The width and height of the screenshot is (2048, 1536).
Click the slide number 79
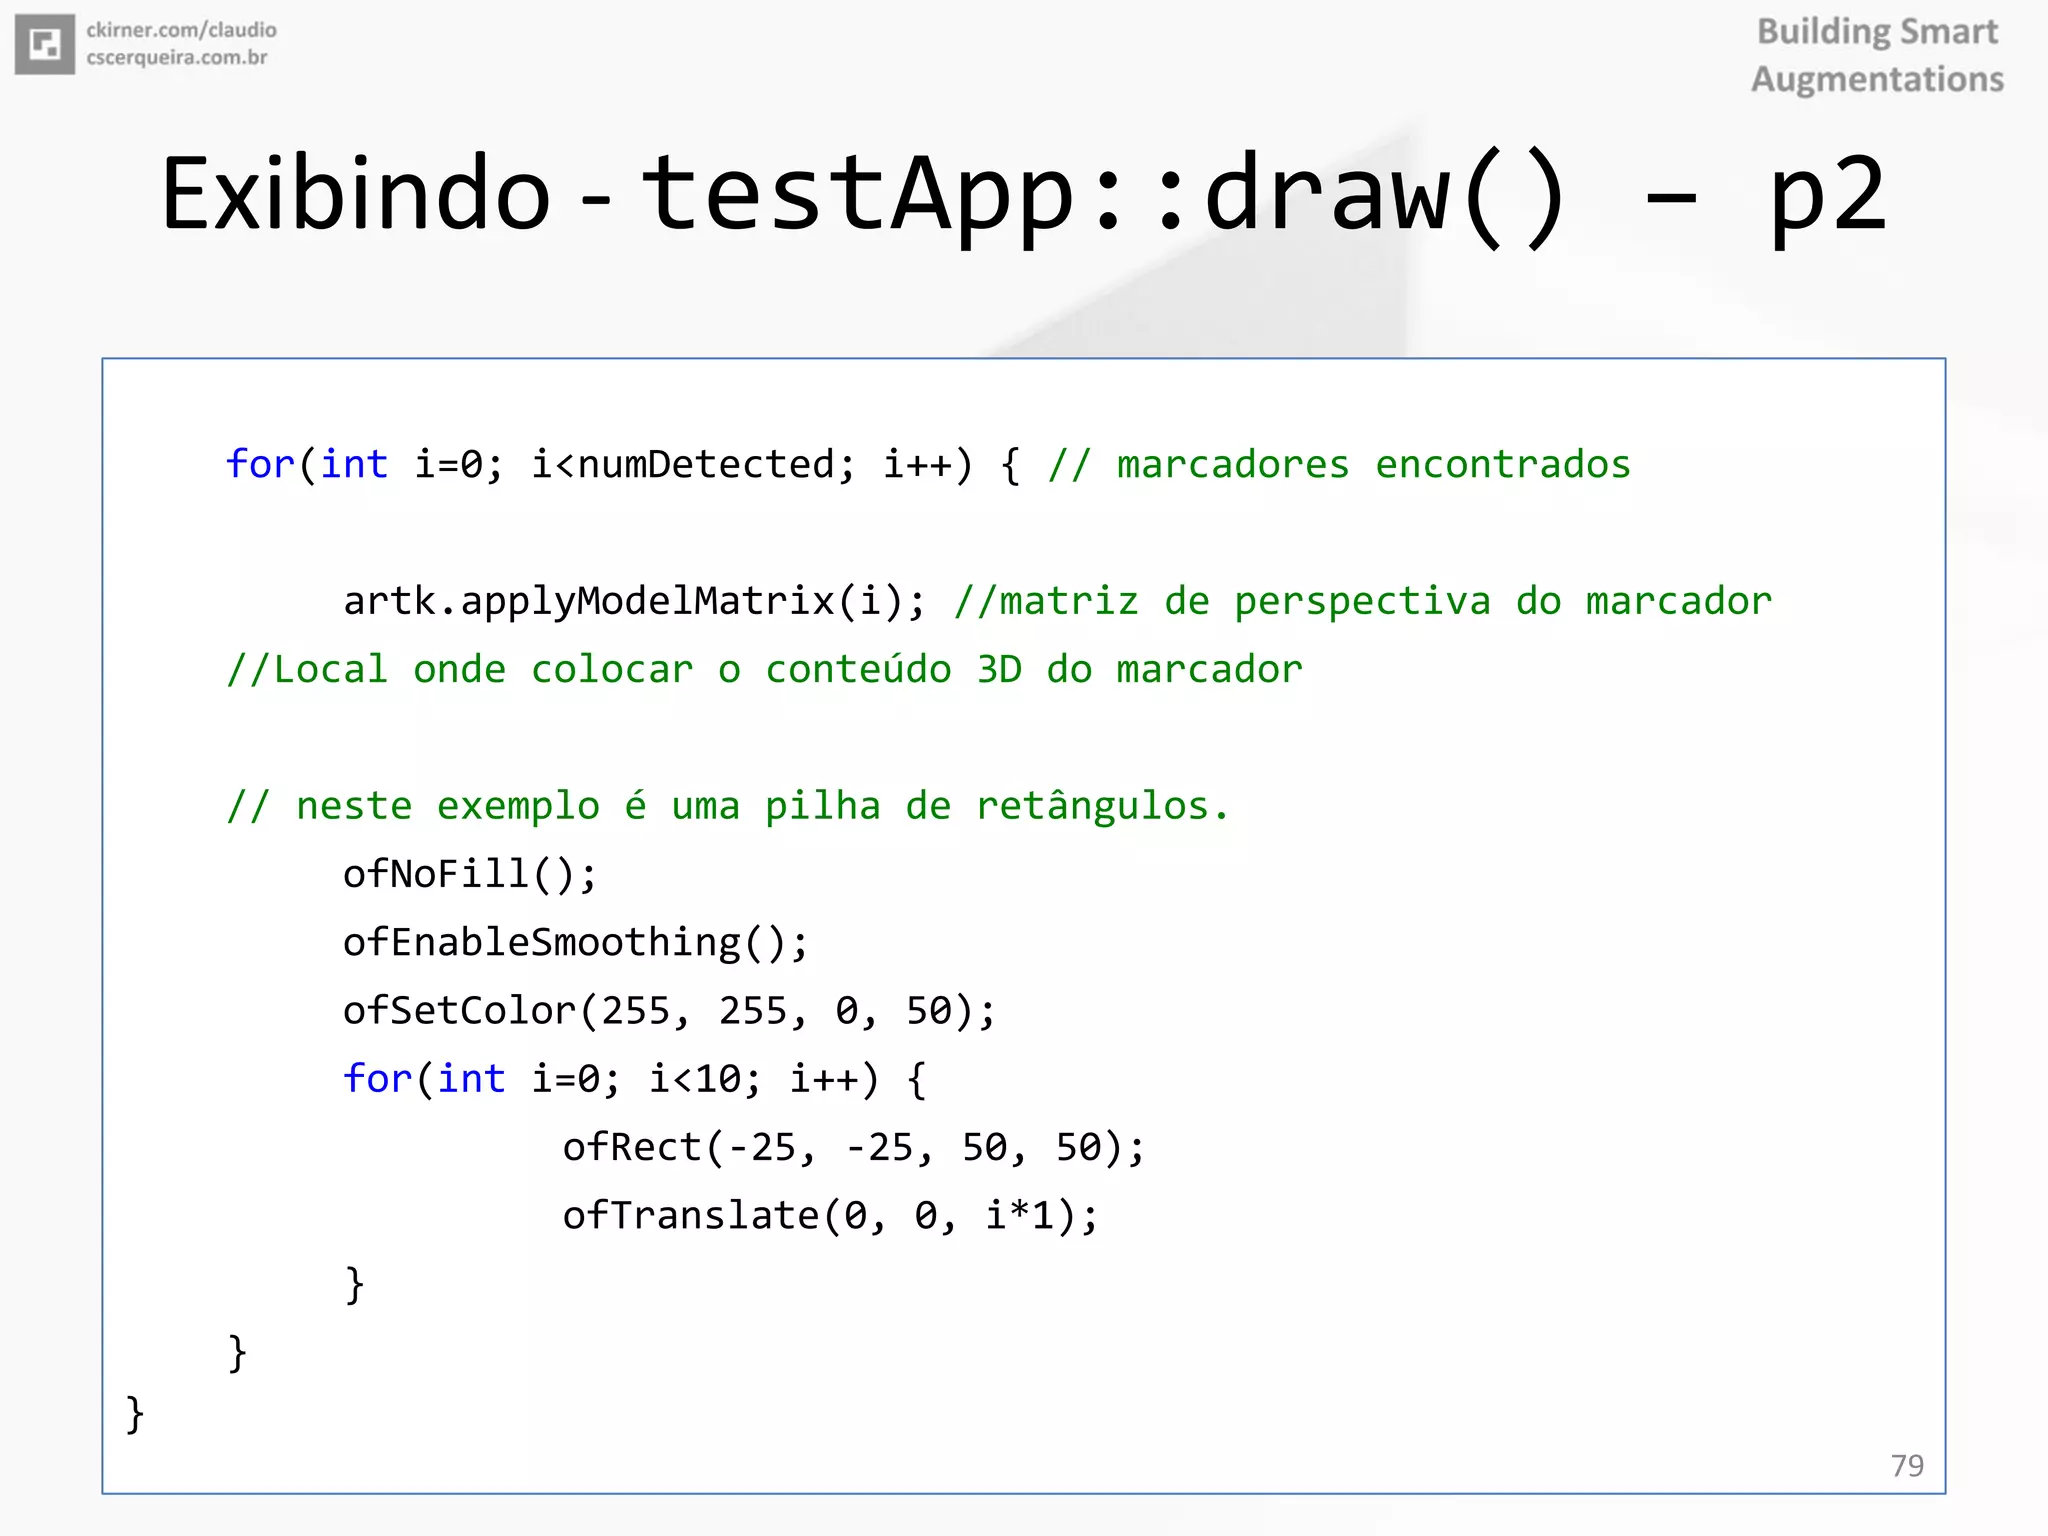pos(1907,1465)
